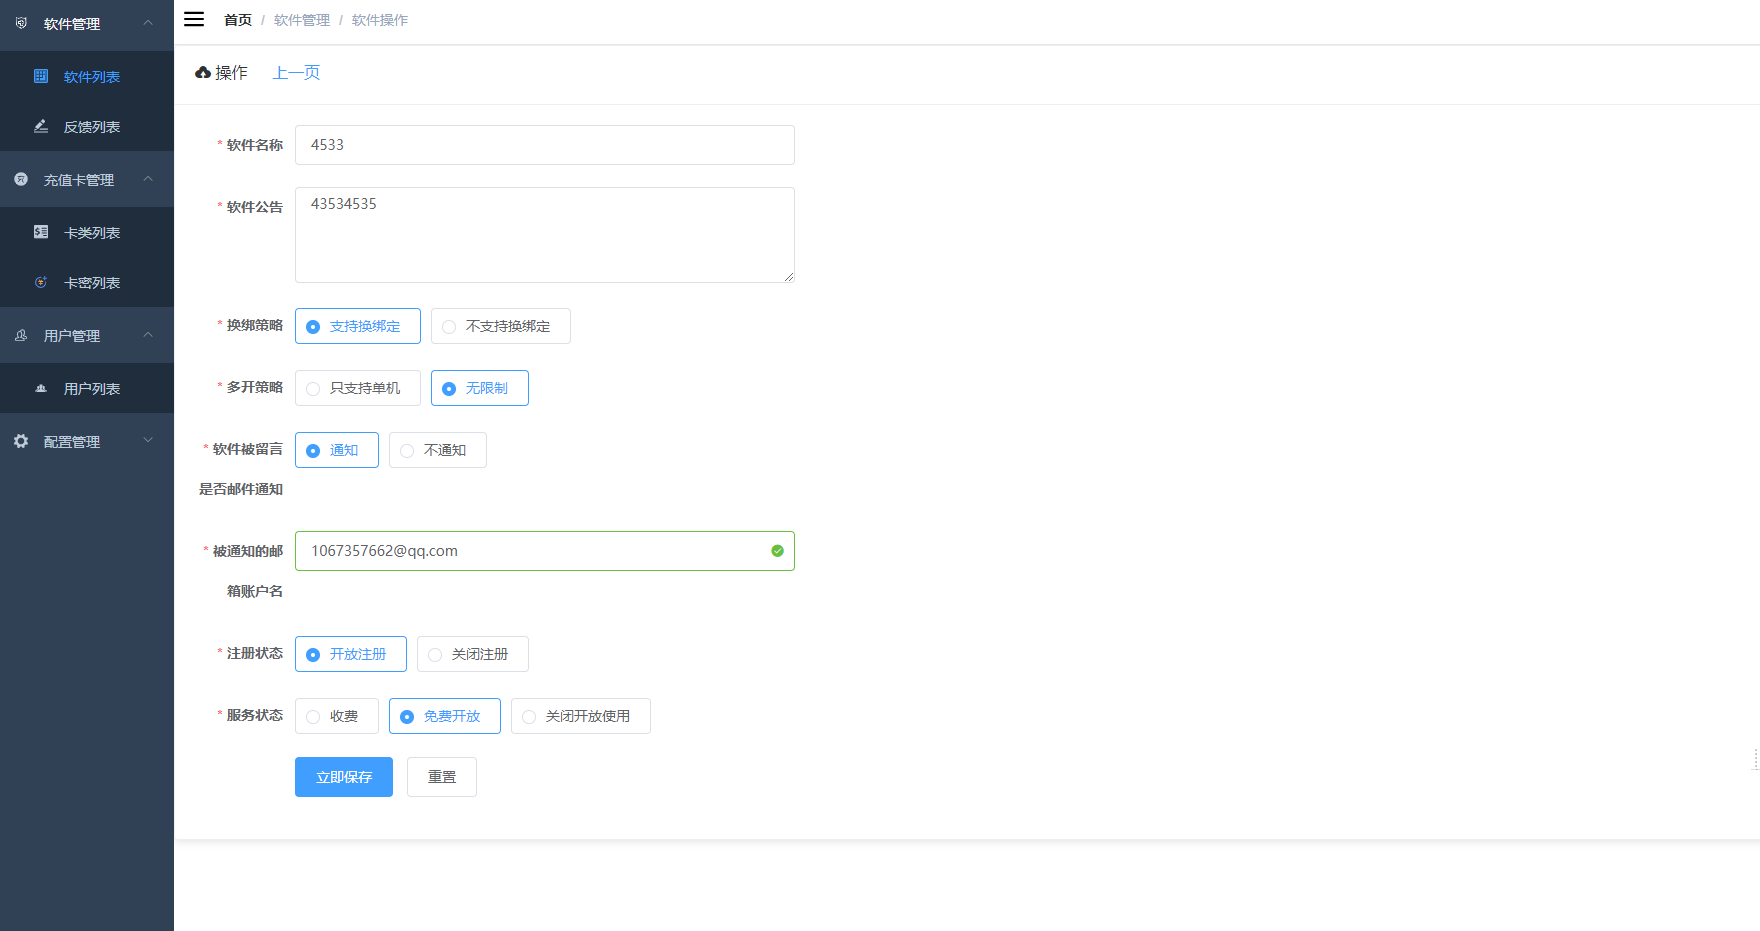1760x931 pixels.
Task: Select the 反馈列表 pen icon in sidebar
Action: click(40, 126)
